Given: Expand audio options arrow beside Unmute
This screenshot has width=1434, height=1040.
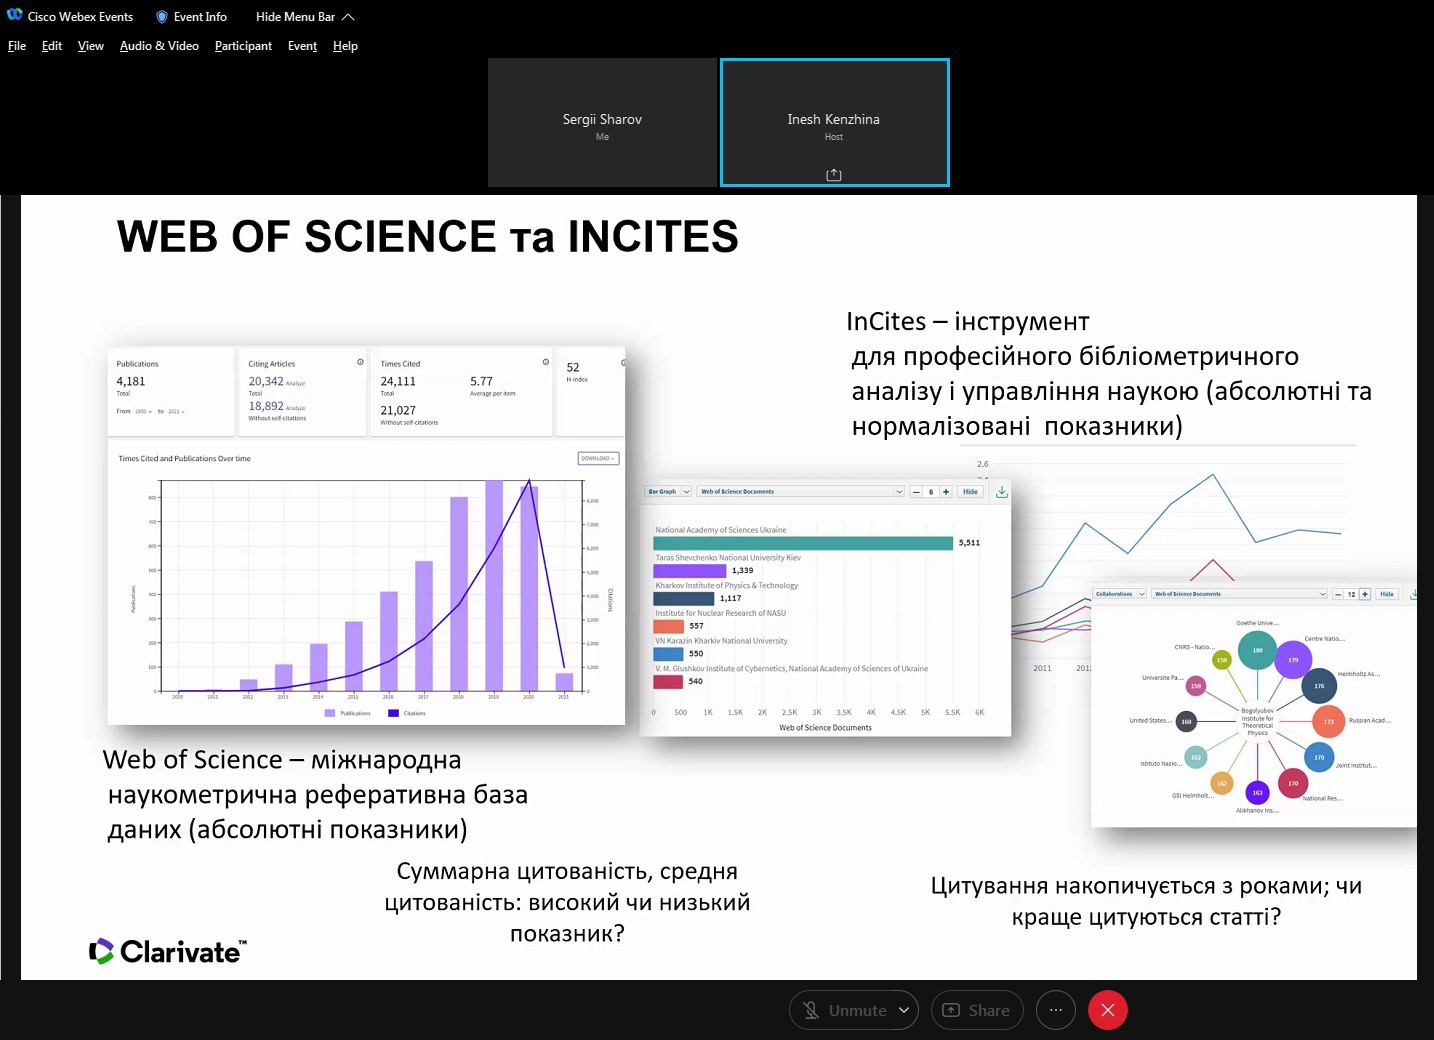Looking at the screenshot, I should (x=904, y=1010).
